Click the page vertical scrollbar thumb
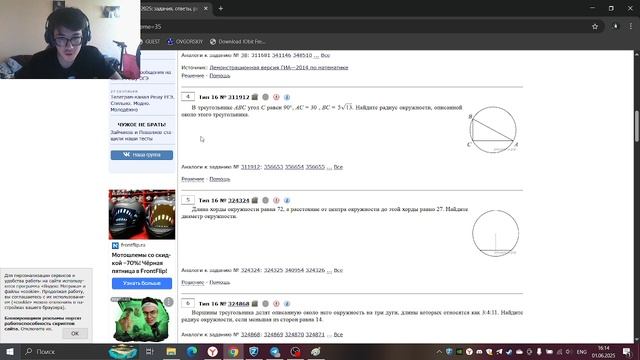 click(x=636, y=127)
